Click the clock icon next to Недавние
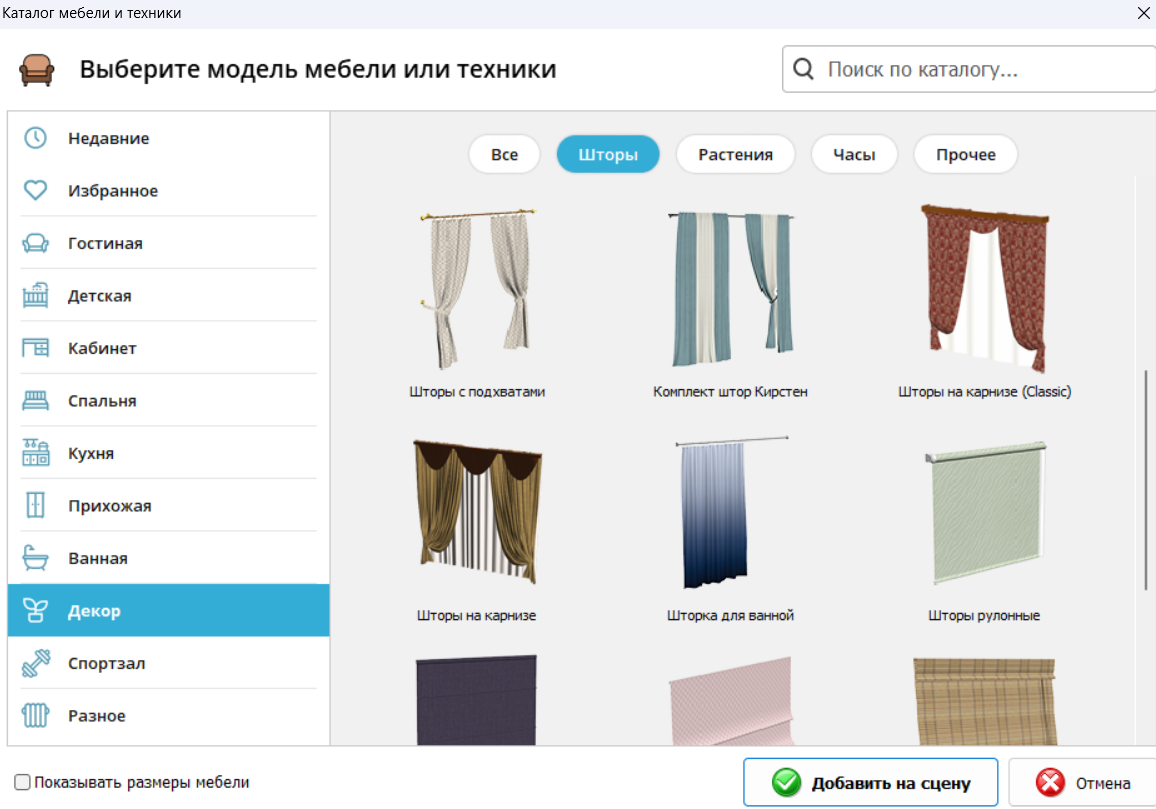 (35, 138)
